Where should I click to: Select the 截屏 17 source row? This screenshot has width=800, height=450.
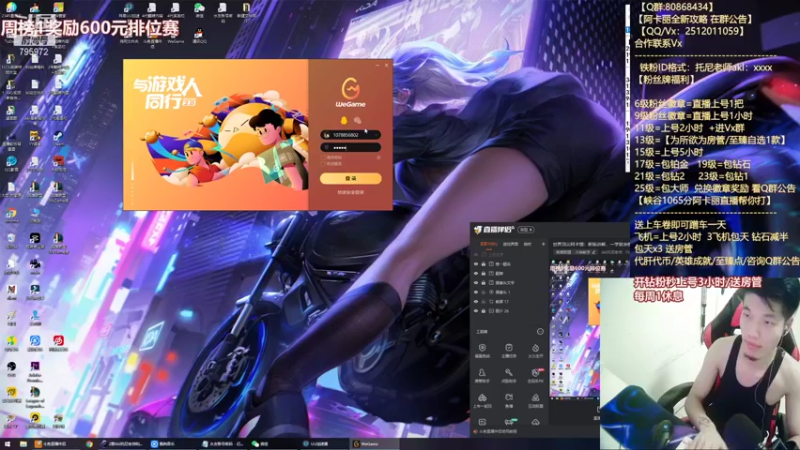click(509, 302)
